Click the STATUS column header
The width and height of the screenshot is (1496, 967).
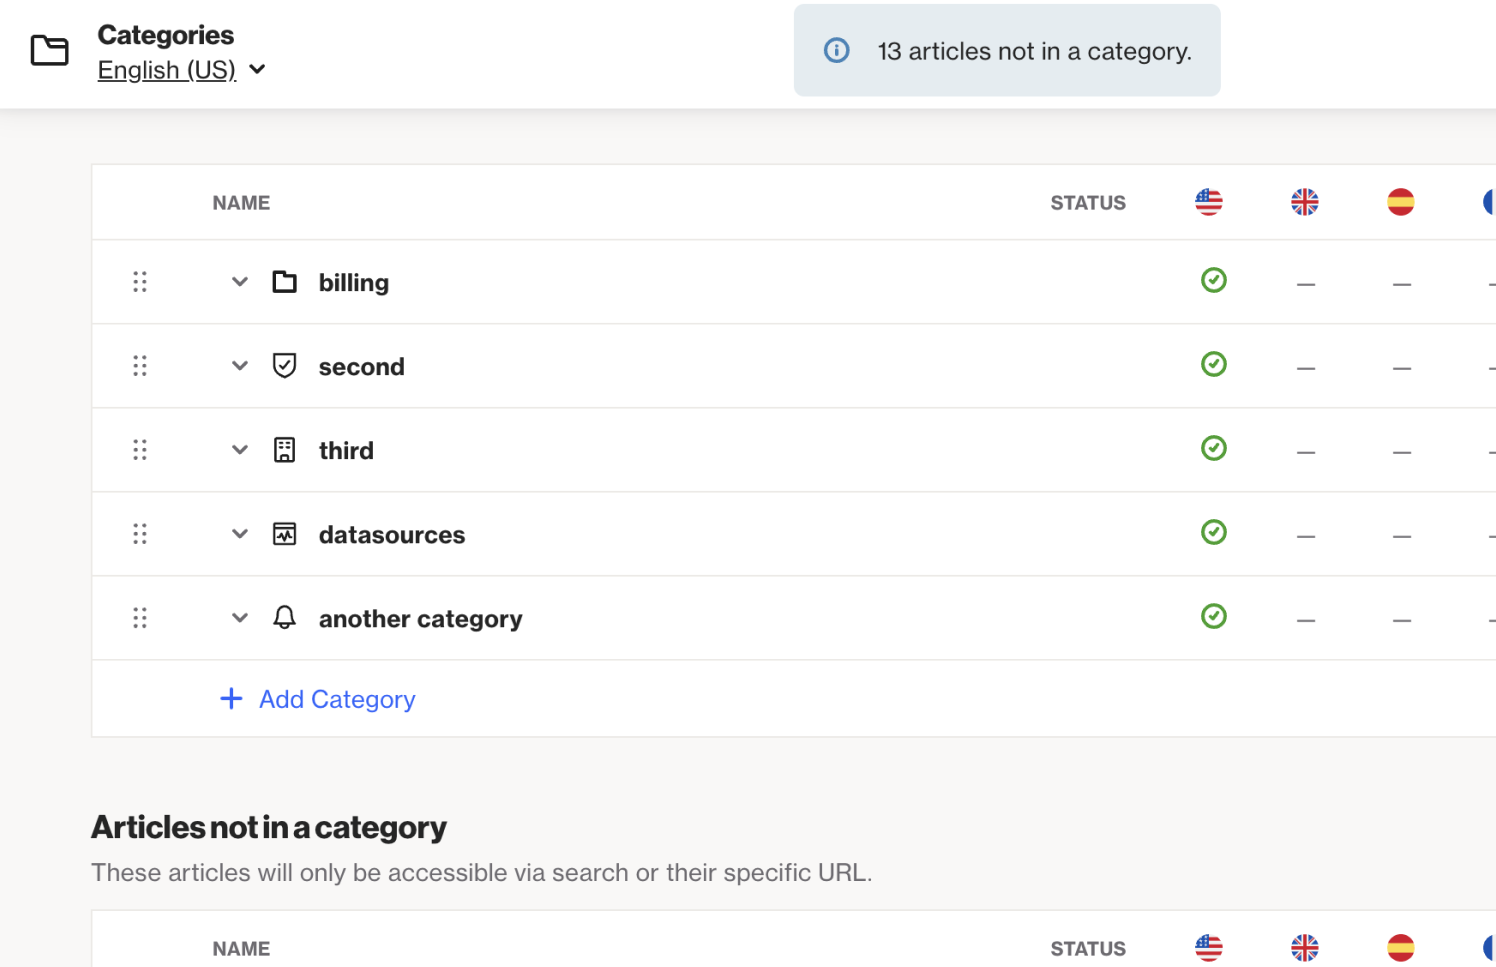pos(1088,203)
